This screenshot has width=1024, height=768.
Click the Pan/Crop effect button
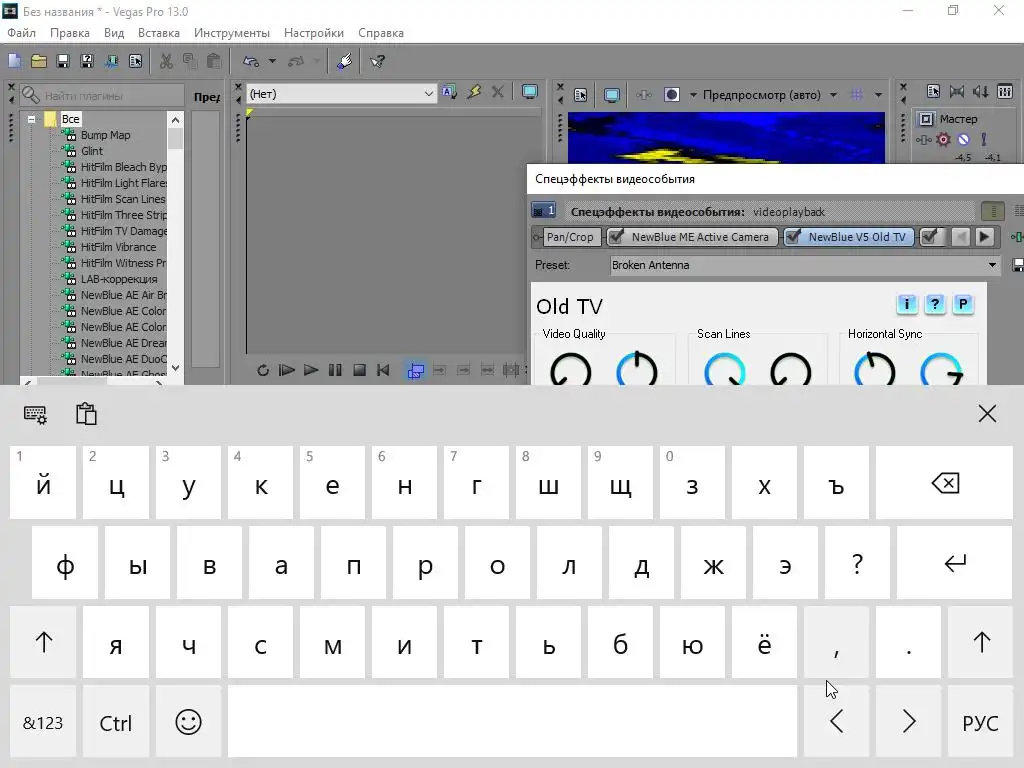click(x=570, y=237)
